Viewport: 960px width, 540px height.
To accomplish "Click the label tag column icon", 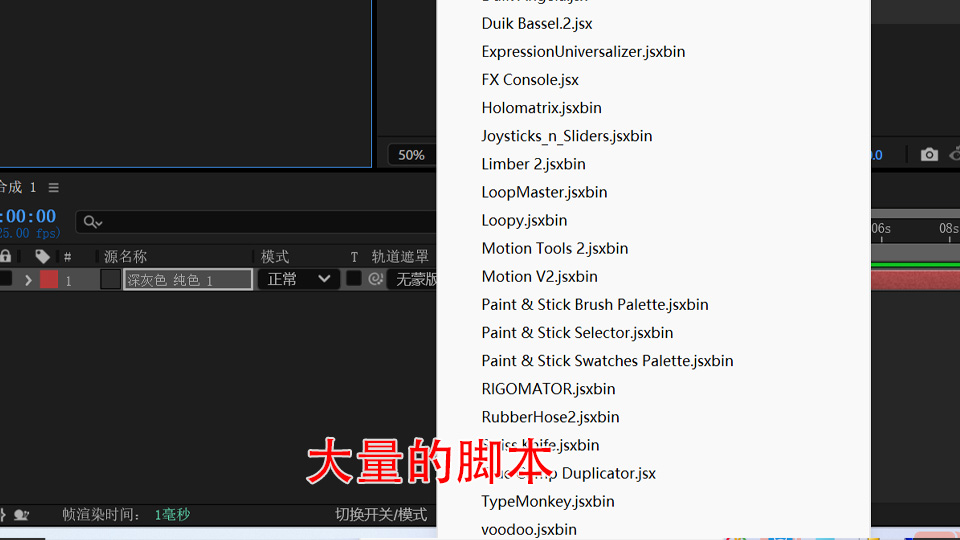I will [42, 256].
